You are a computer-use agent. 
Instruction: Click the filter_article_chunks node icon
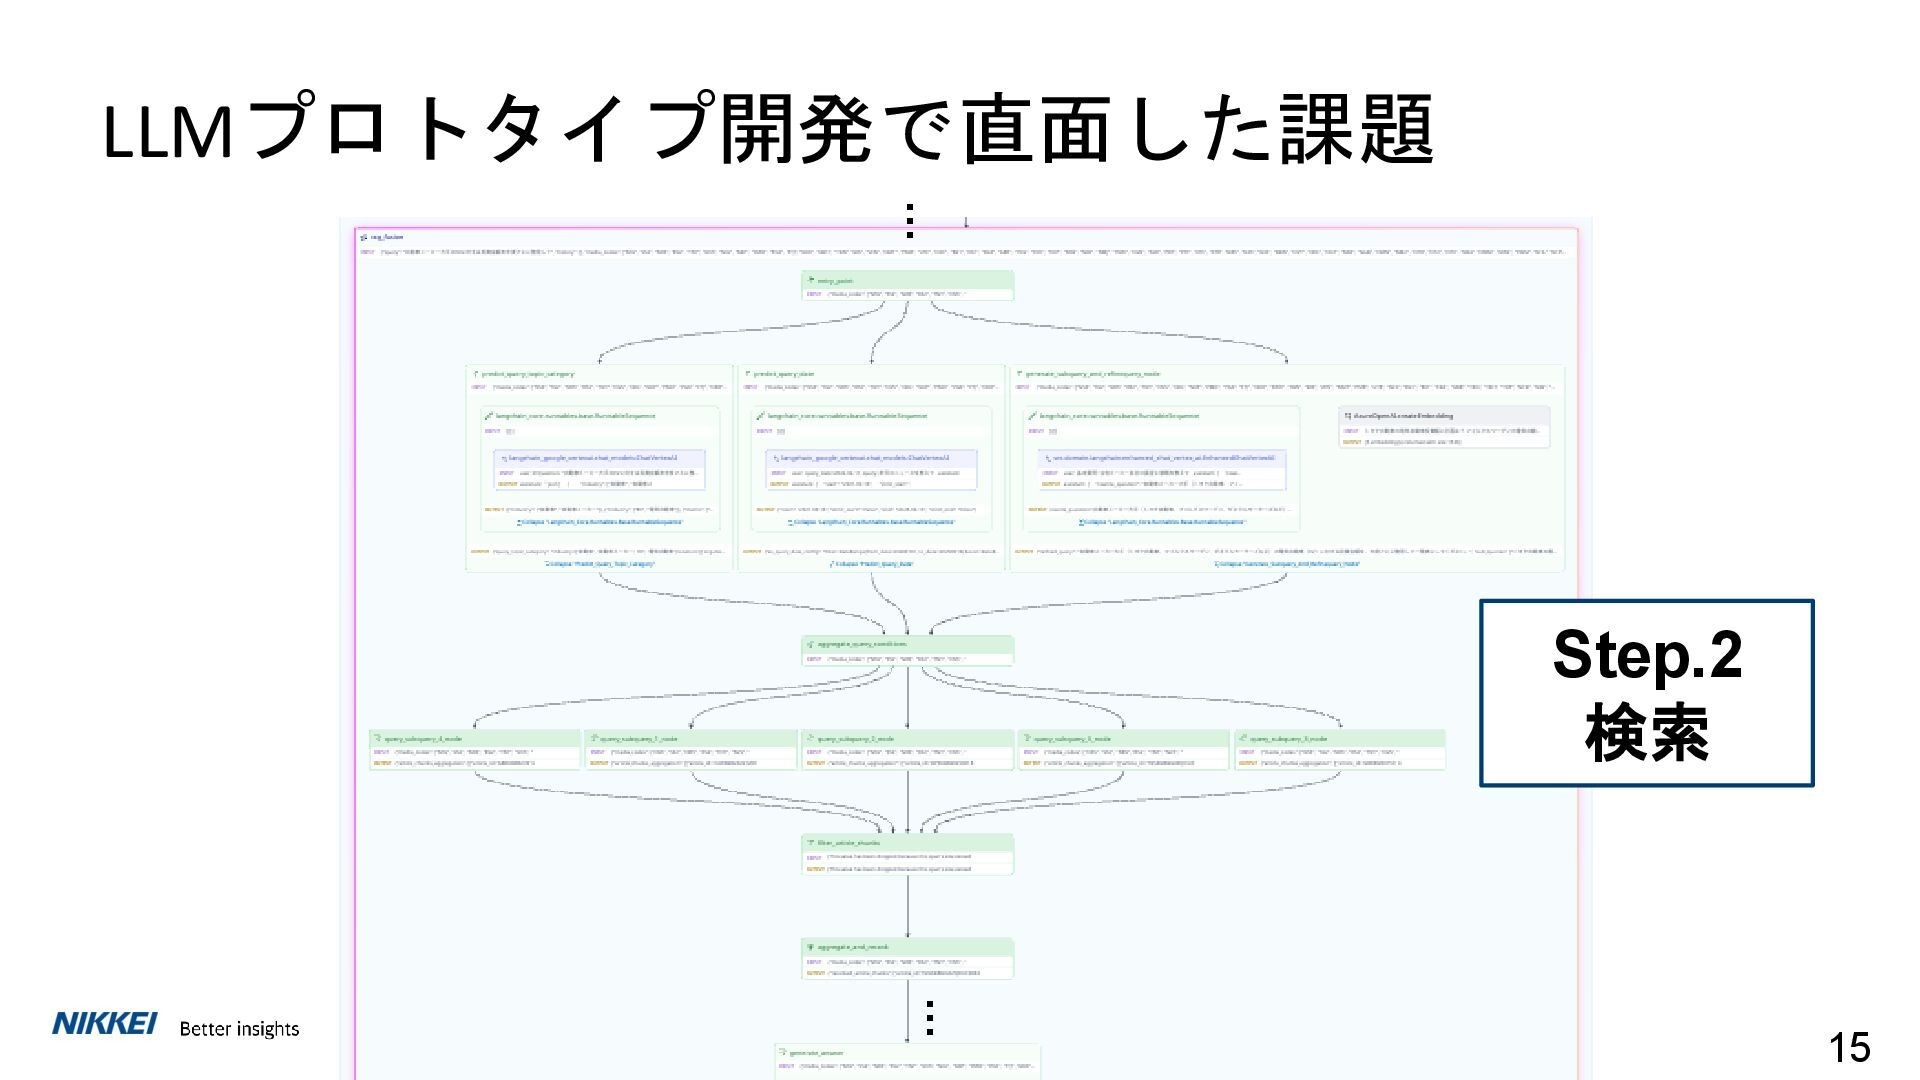[x=811, y=843]
